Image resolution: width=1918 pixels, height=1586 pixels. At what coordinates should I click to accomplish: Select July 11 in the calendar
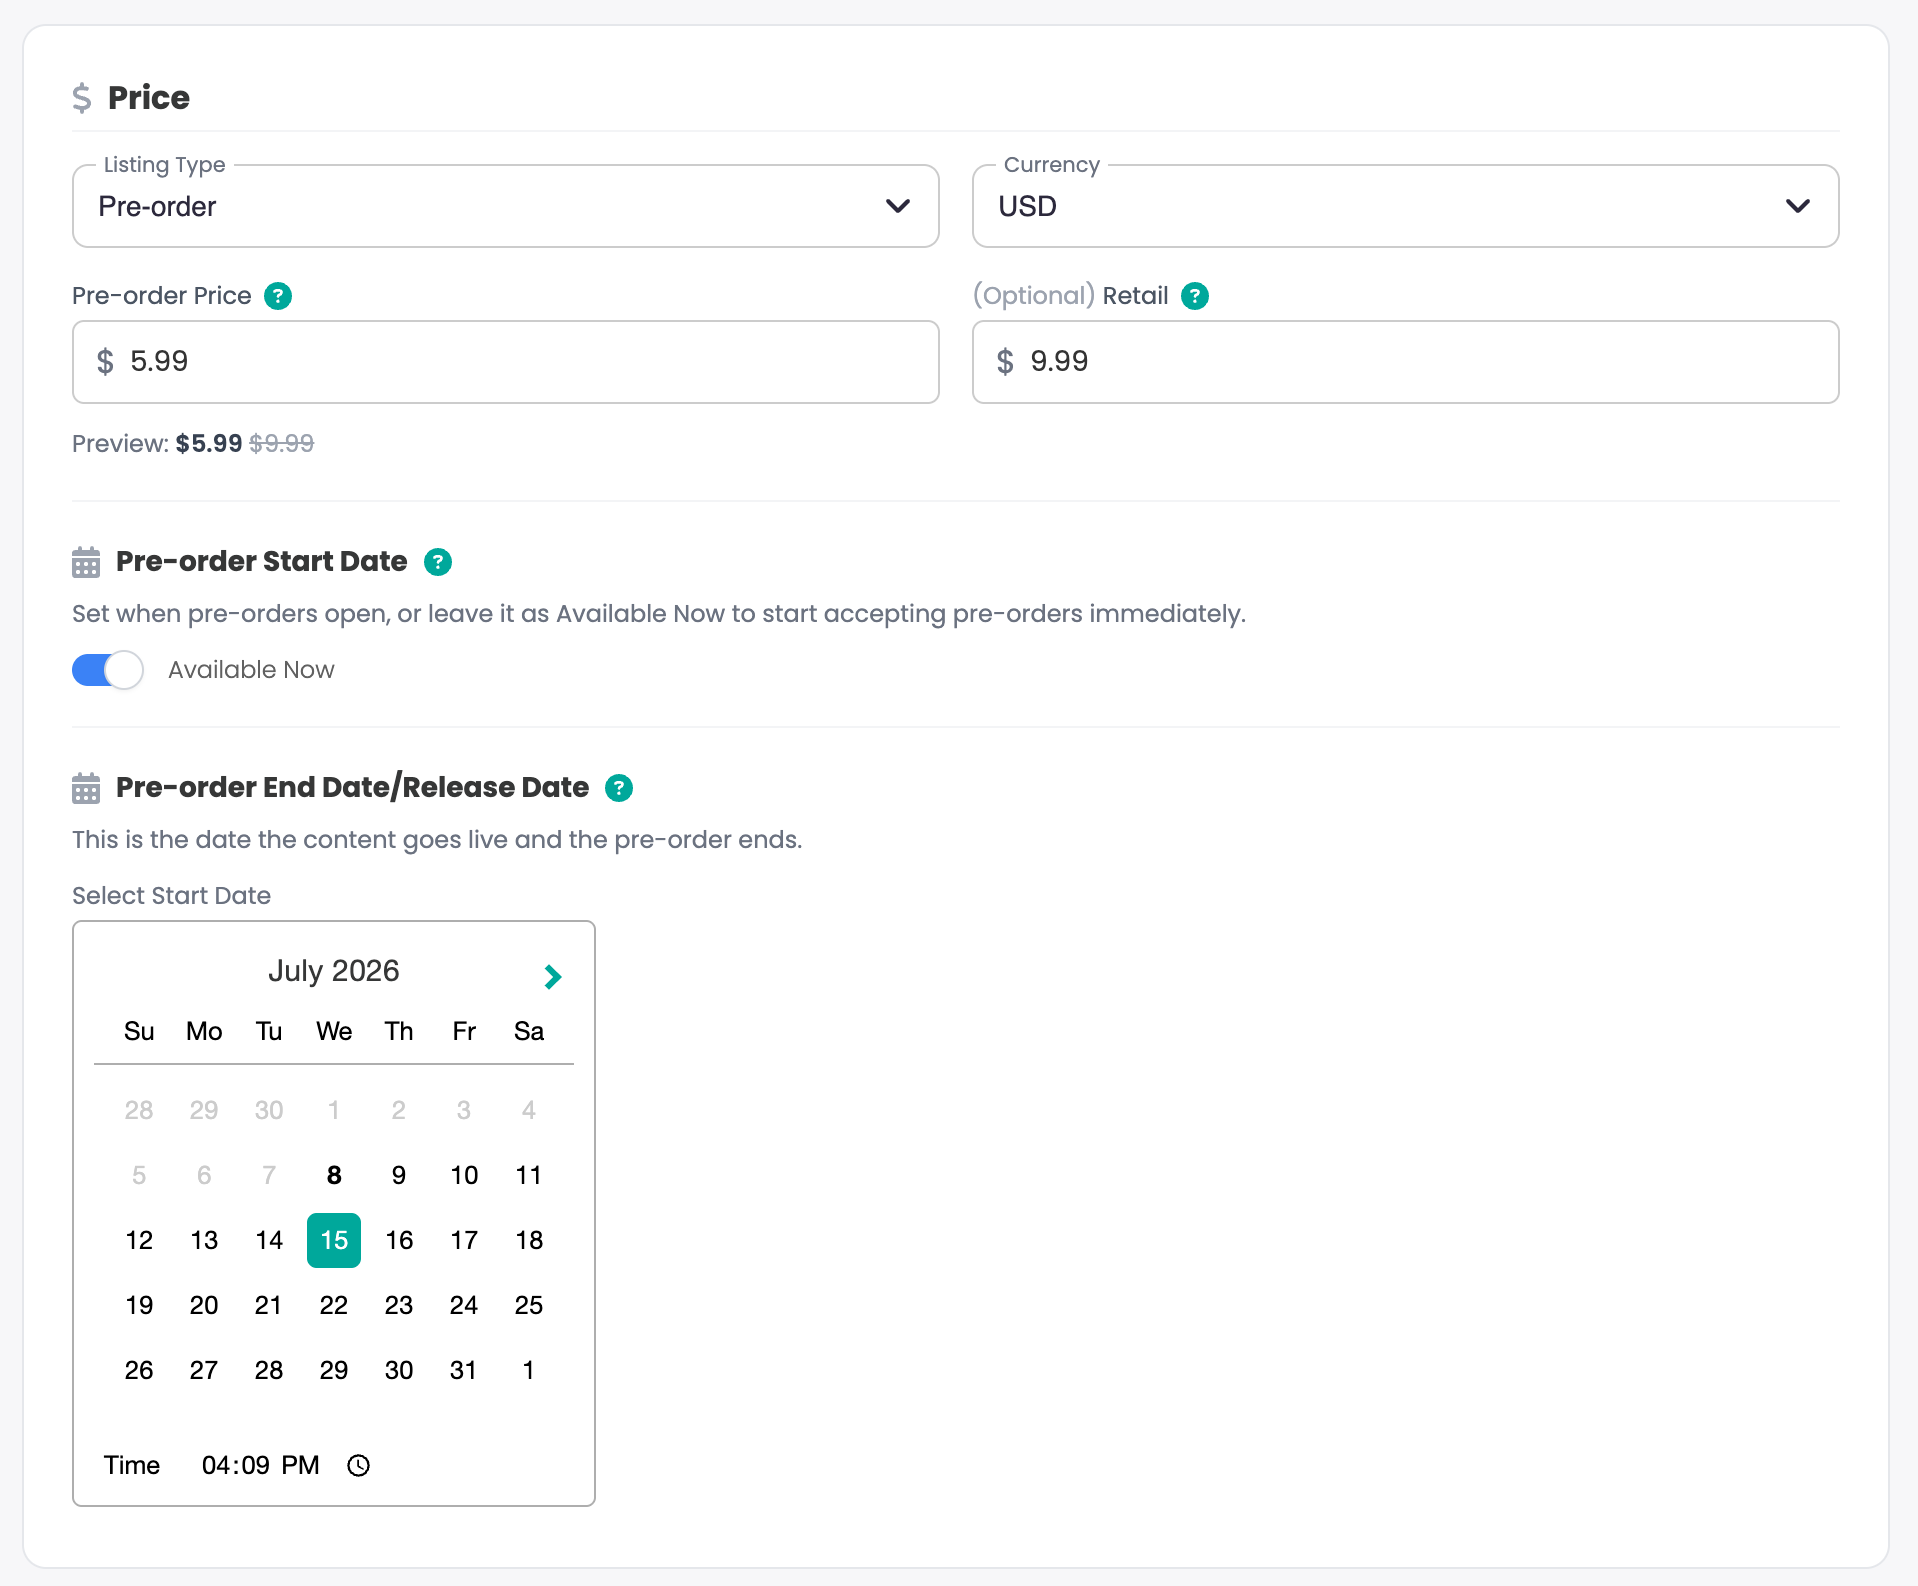tap(529, 1175)
